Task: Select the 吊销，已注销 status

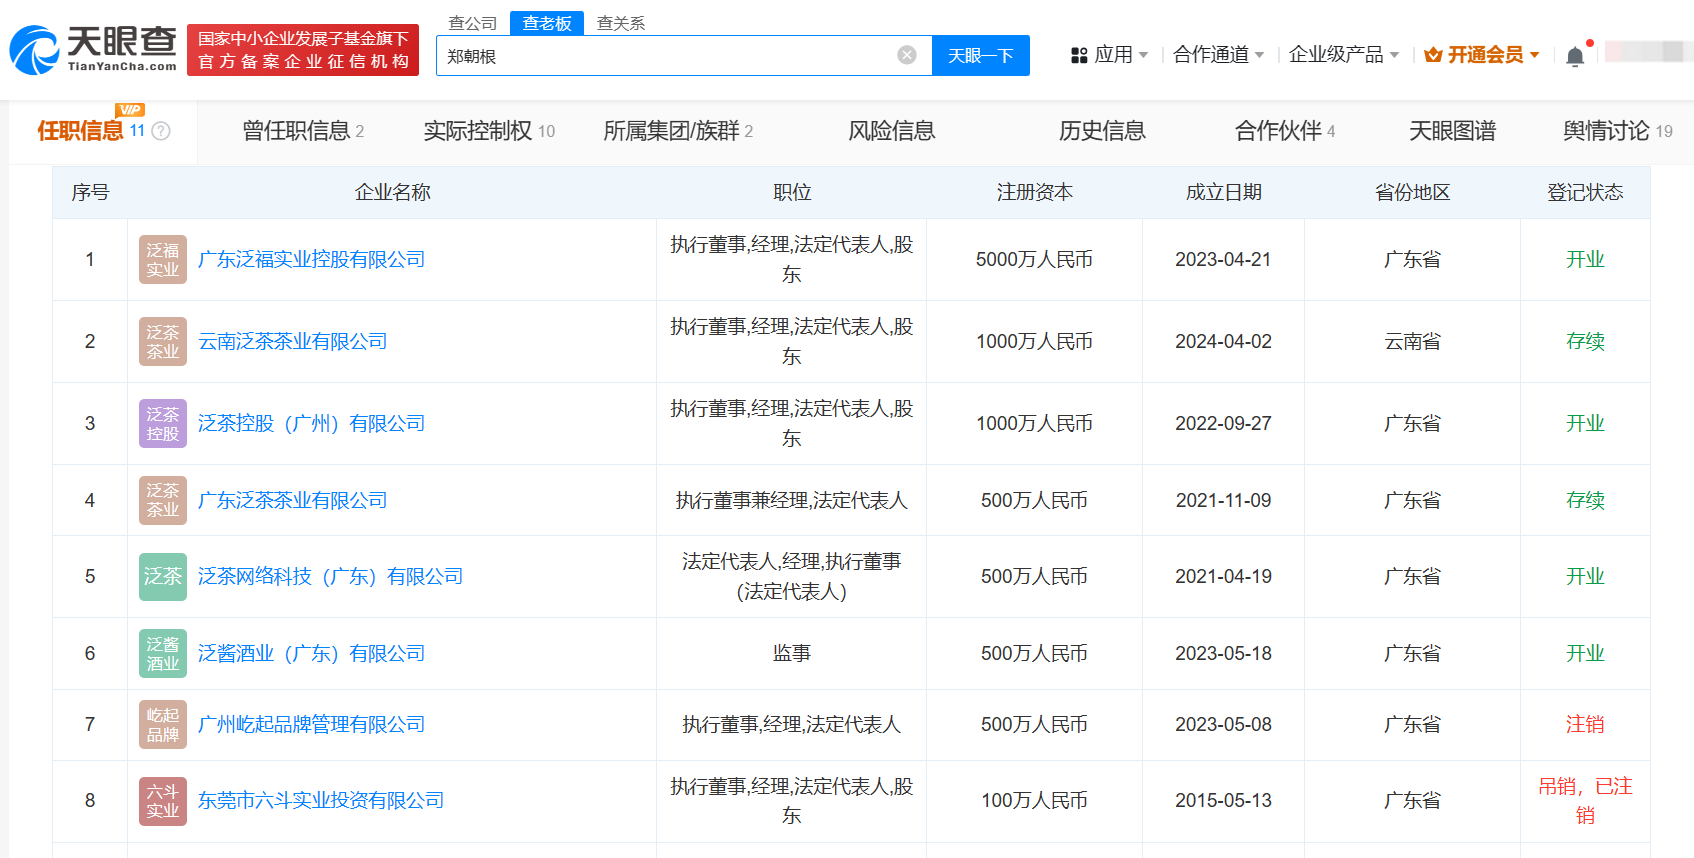Action: (1585, 801)
